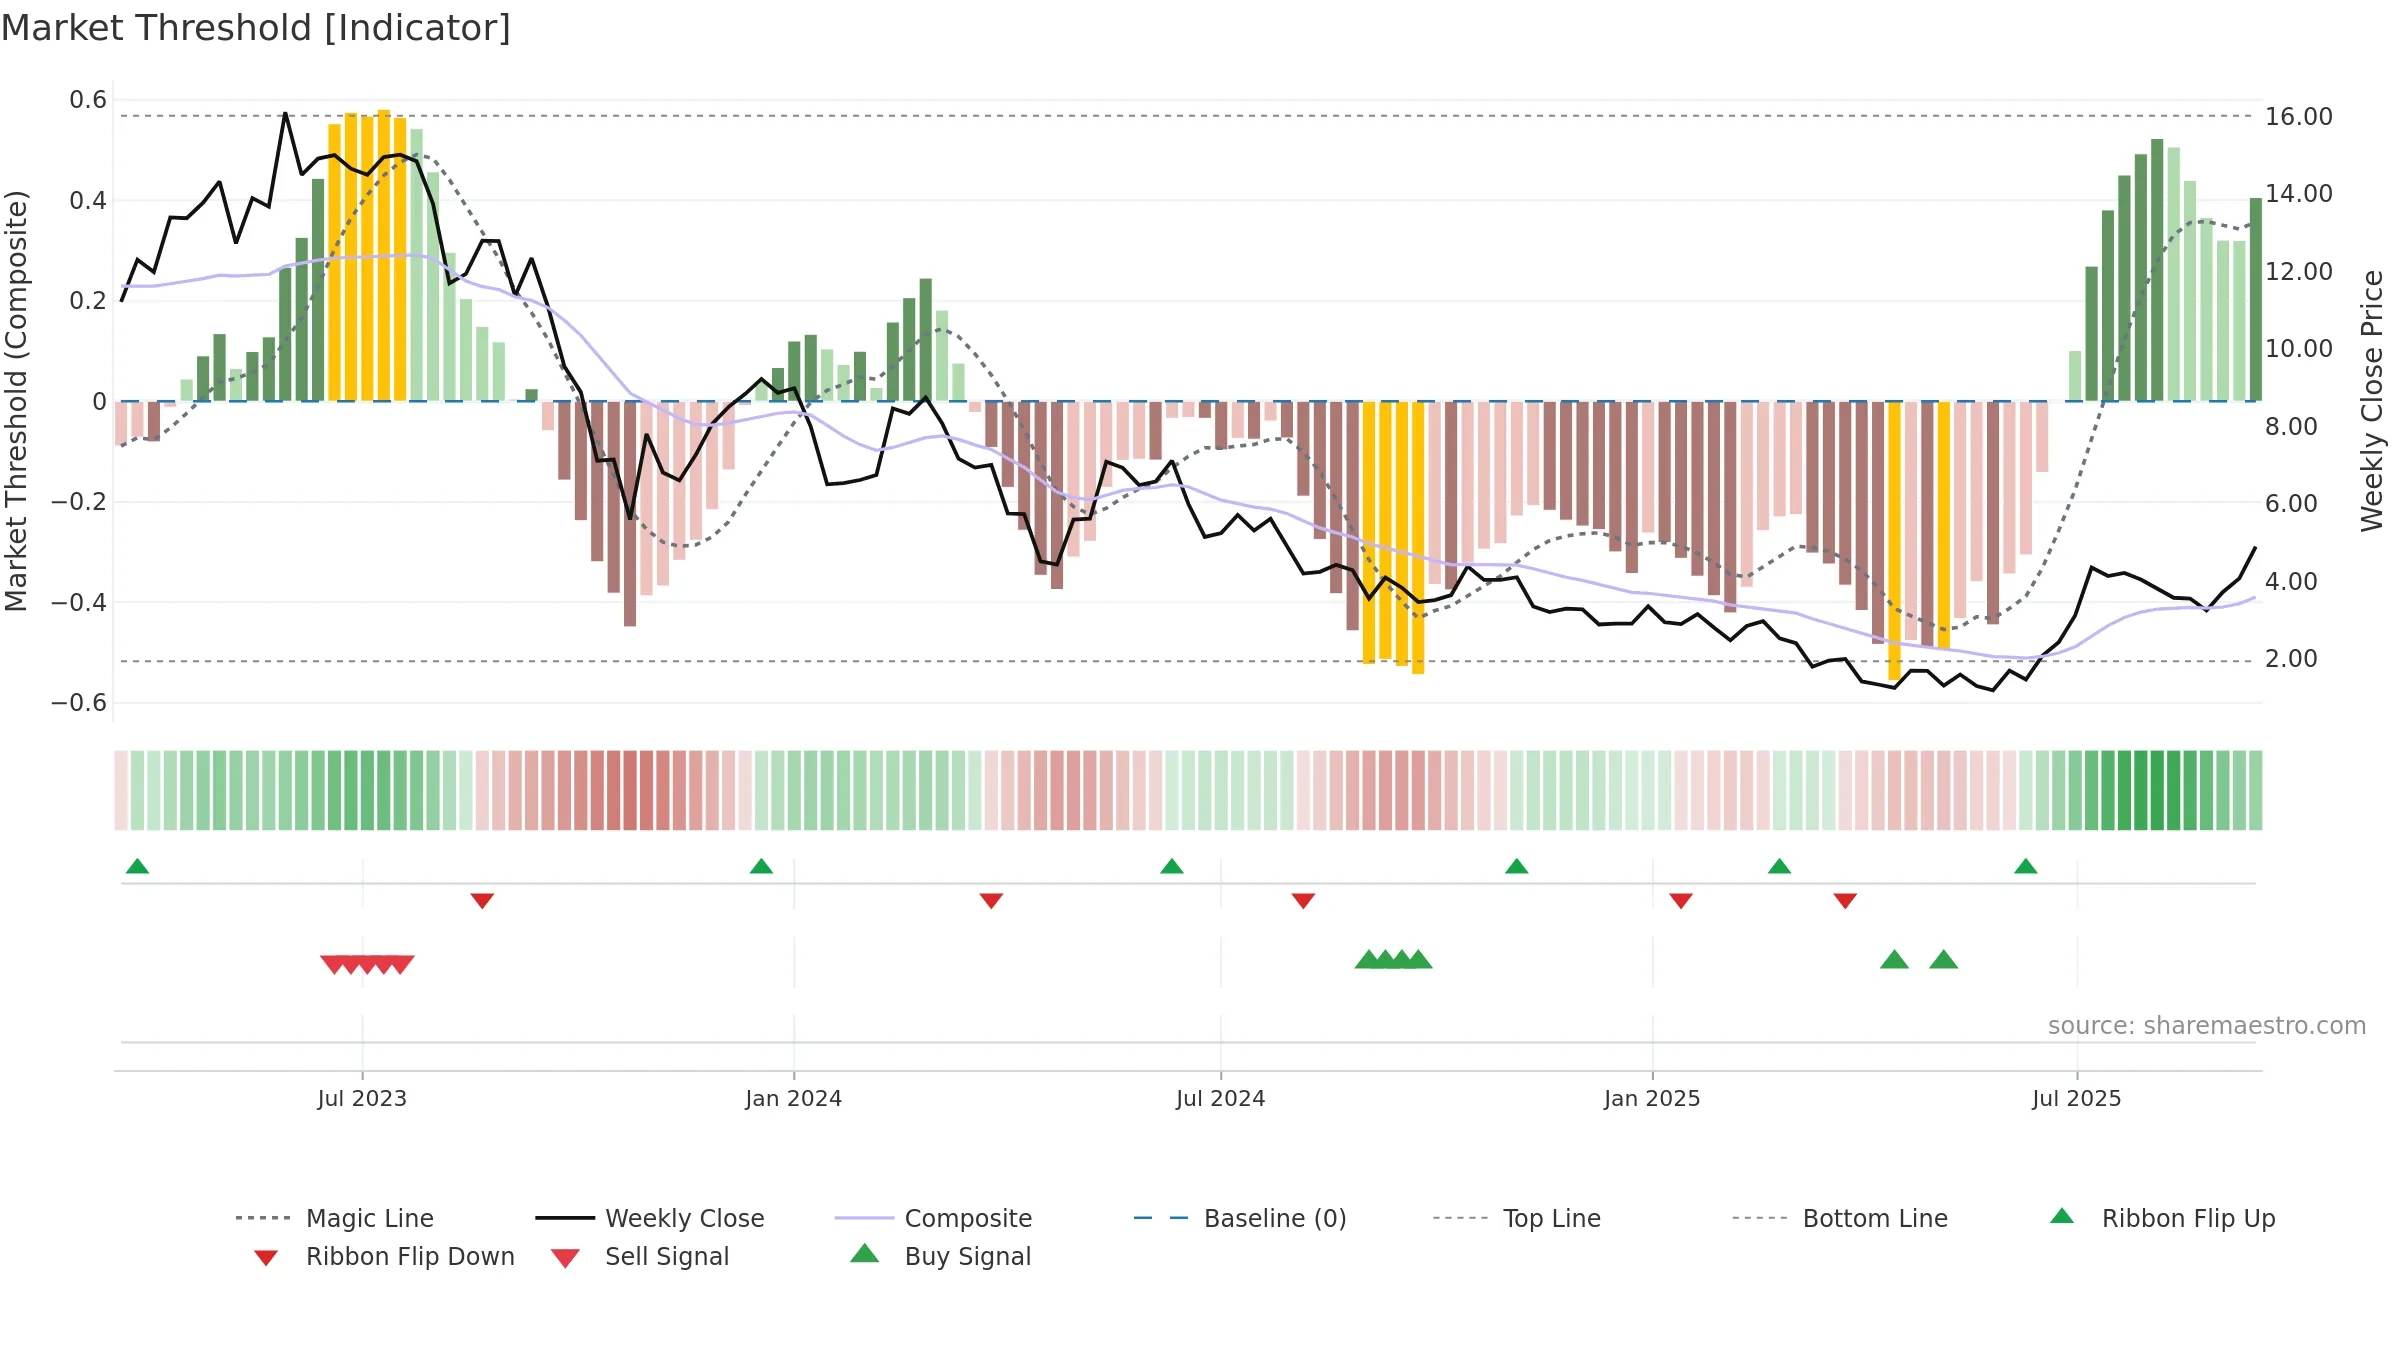Viewport: 2400px width, 1350px height.
Task: Toggle the Ribbon Flip Down legend entry
Action: [x=385, y=1257]
